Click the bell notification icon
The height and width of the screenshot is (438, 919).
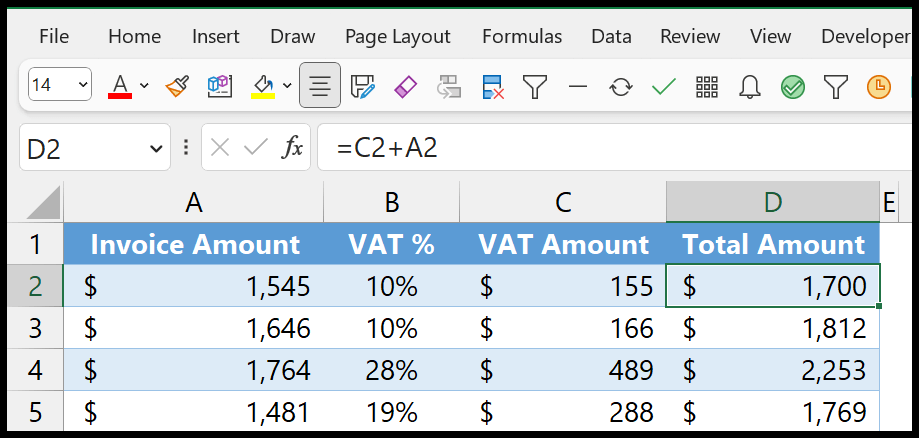pos(750,87)
